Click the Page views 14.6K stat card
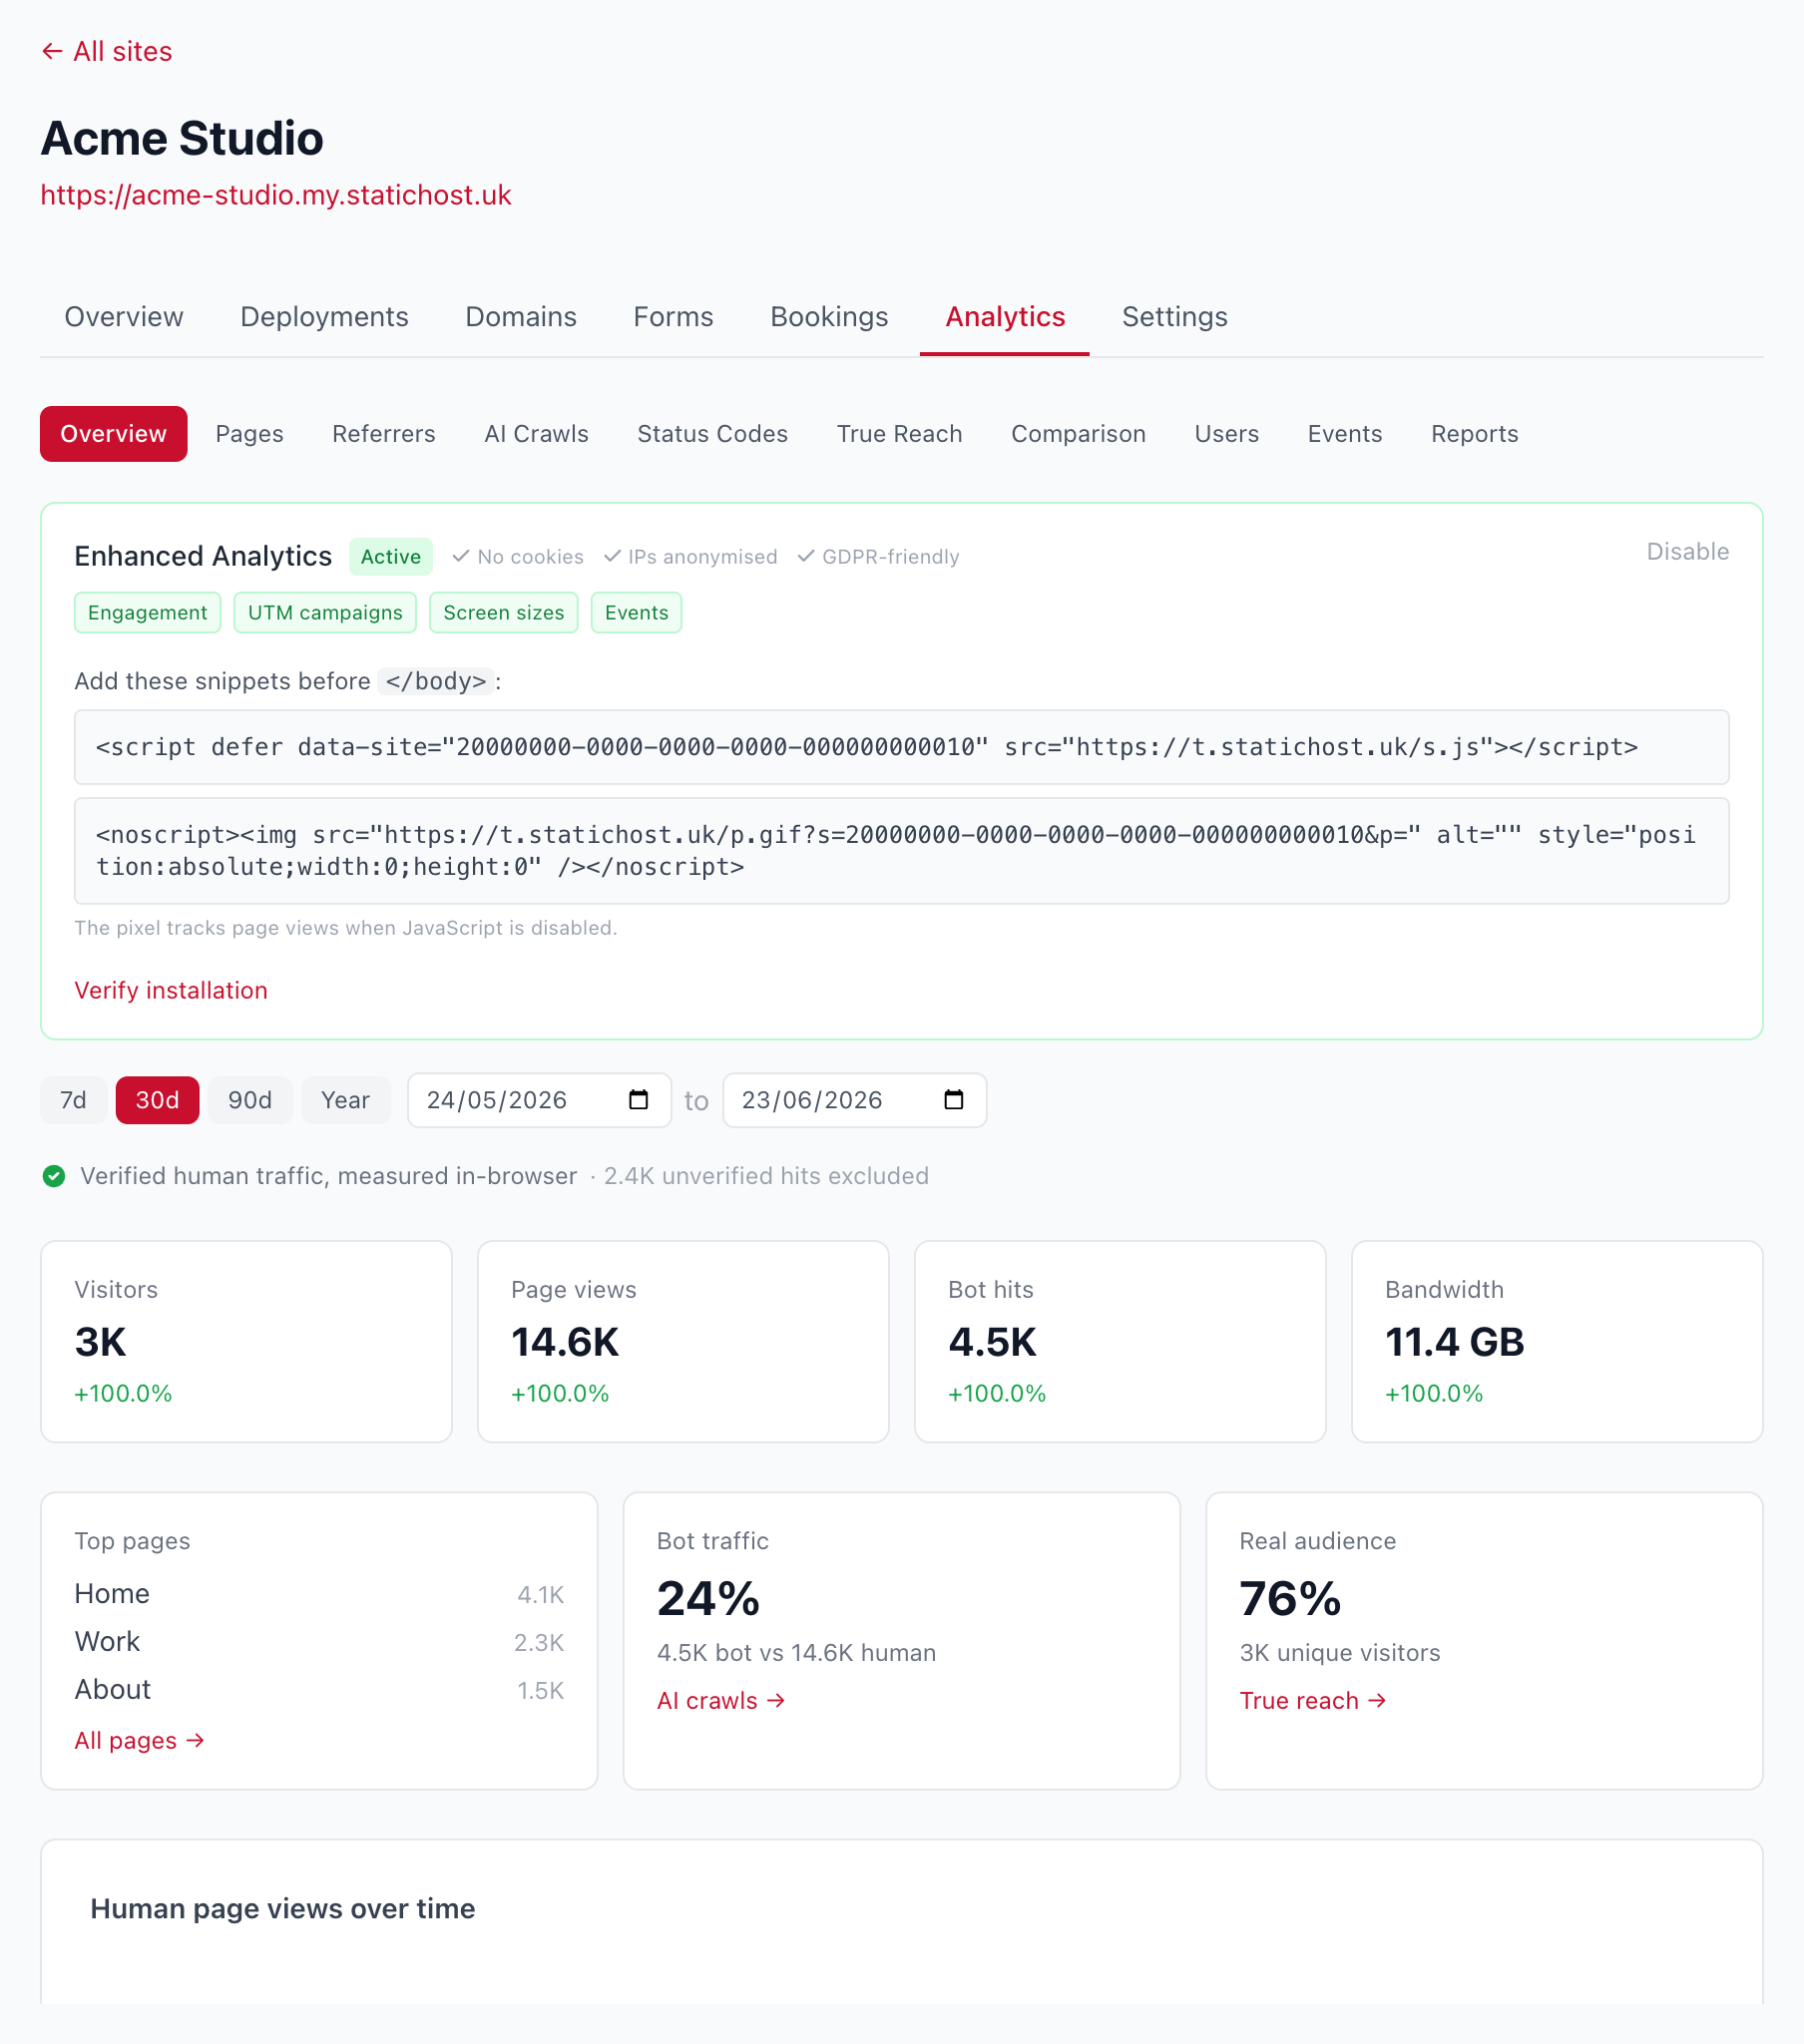This screenshot has width=1804, height=2044. coord(683,1342)
